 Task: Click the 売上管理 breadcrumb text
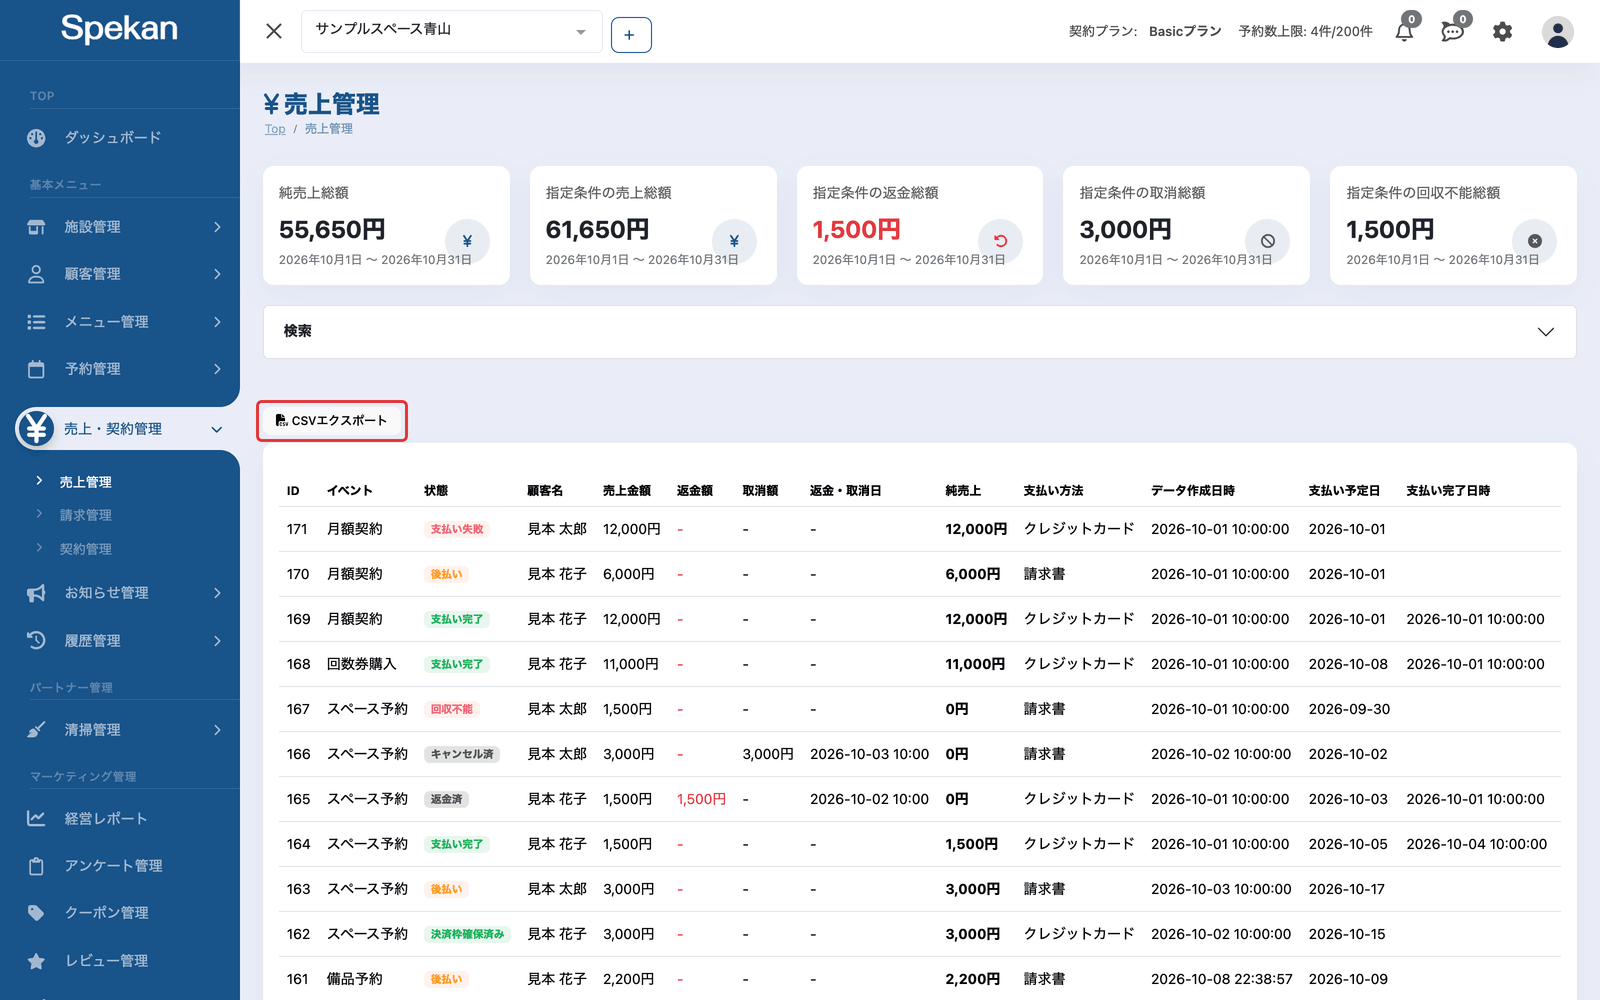coord(329,129)
